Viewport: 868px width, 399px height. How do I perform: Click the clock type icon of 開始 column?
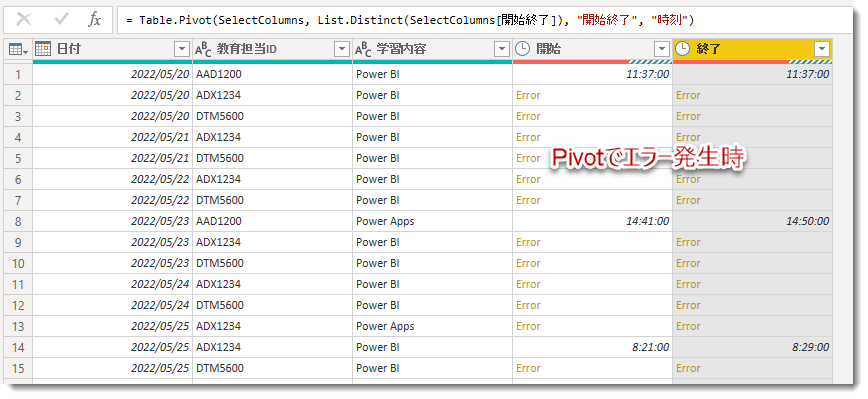pos(522,49)
